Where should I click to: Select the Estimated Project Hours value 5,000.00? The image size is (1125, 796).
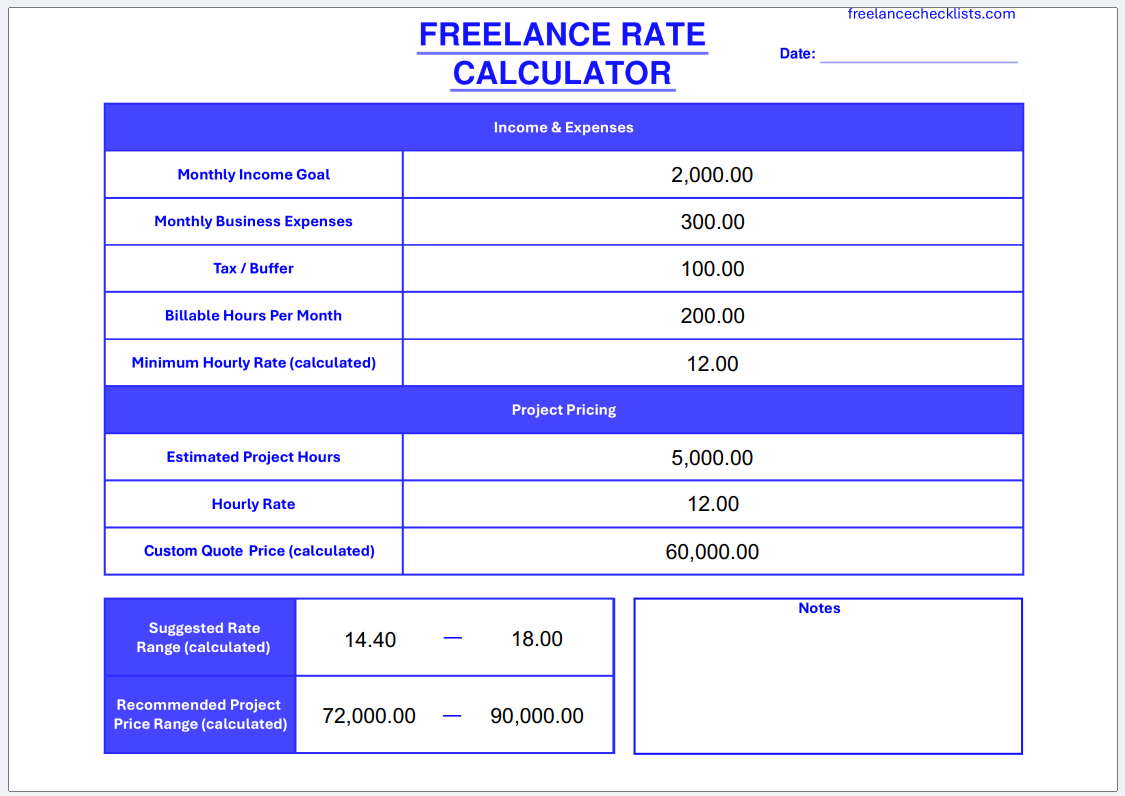(712, 457)
